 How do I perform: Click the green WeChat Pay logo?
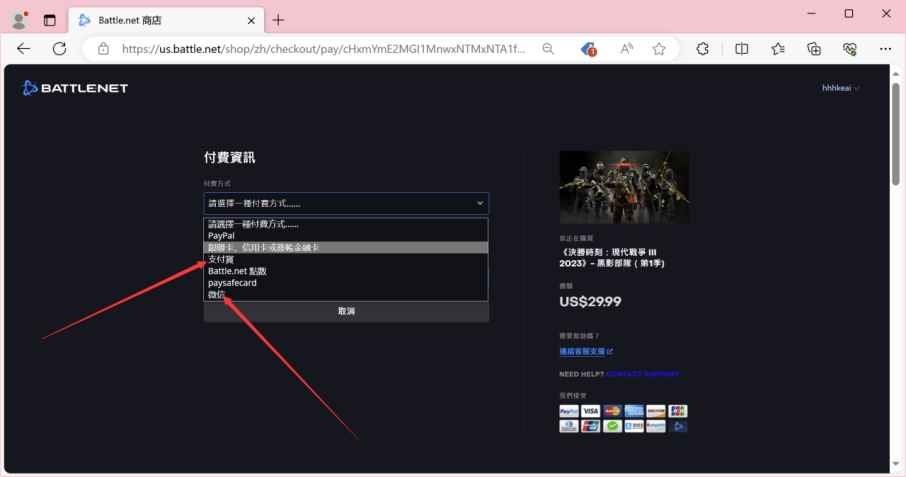tap(612, 426)
